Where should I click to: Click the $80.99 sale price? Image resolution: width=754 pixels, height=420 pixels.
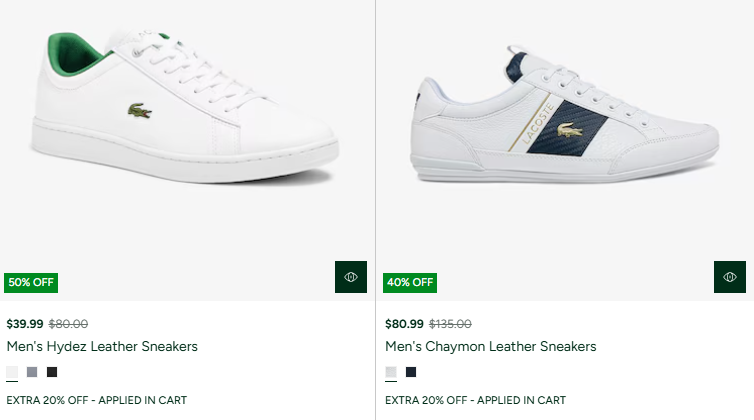tap(404, 324)
